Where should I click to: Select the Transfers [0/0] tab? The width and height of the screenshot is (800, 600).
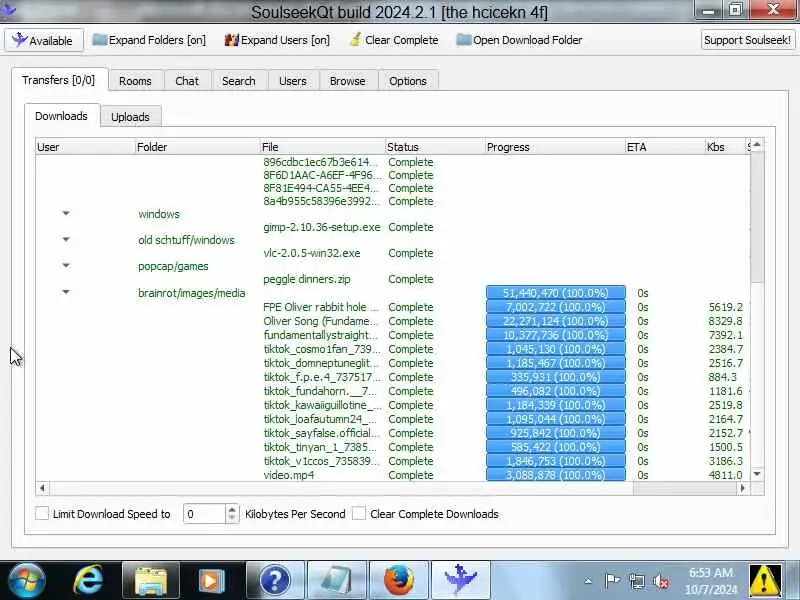59,80
